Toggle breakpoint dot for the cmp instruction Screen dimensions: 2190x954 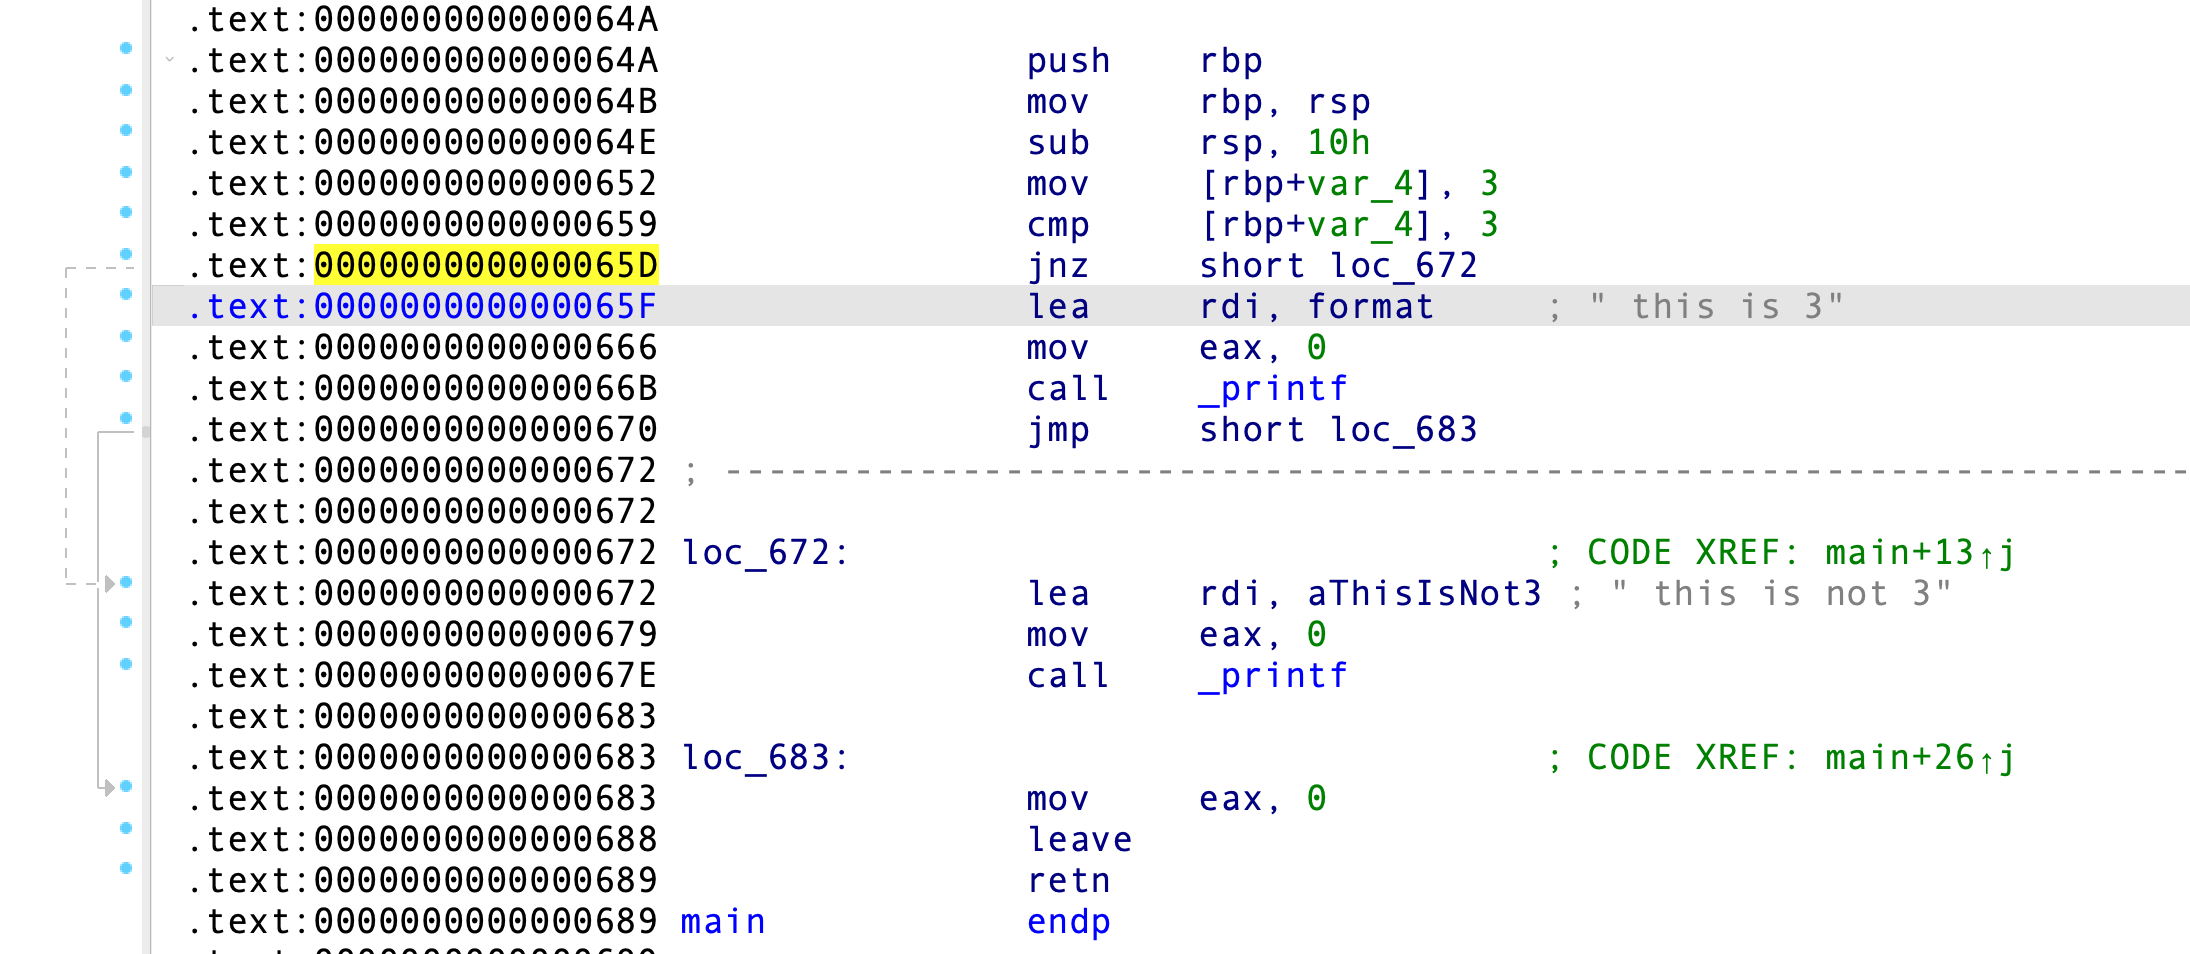click(x=126, y=212)
